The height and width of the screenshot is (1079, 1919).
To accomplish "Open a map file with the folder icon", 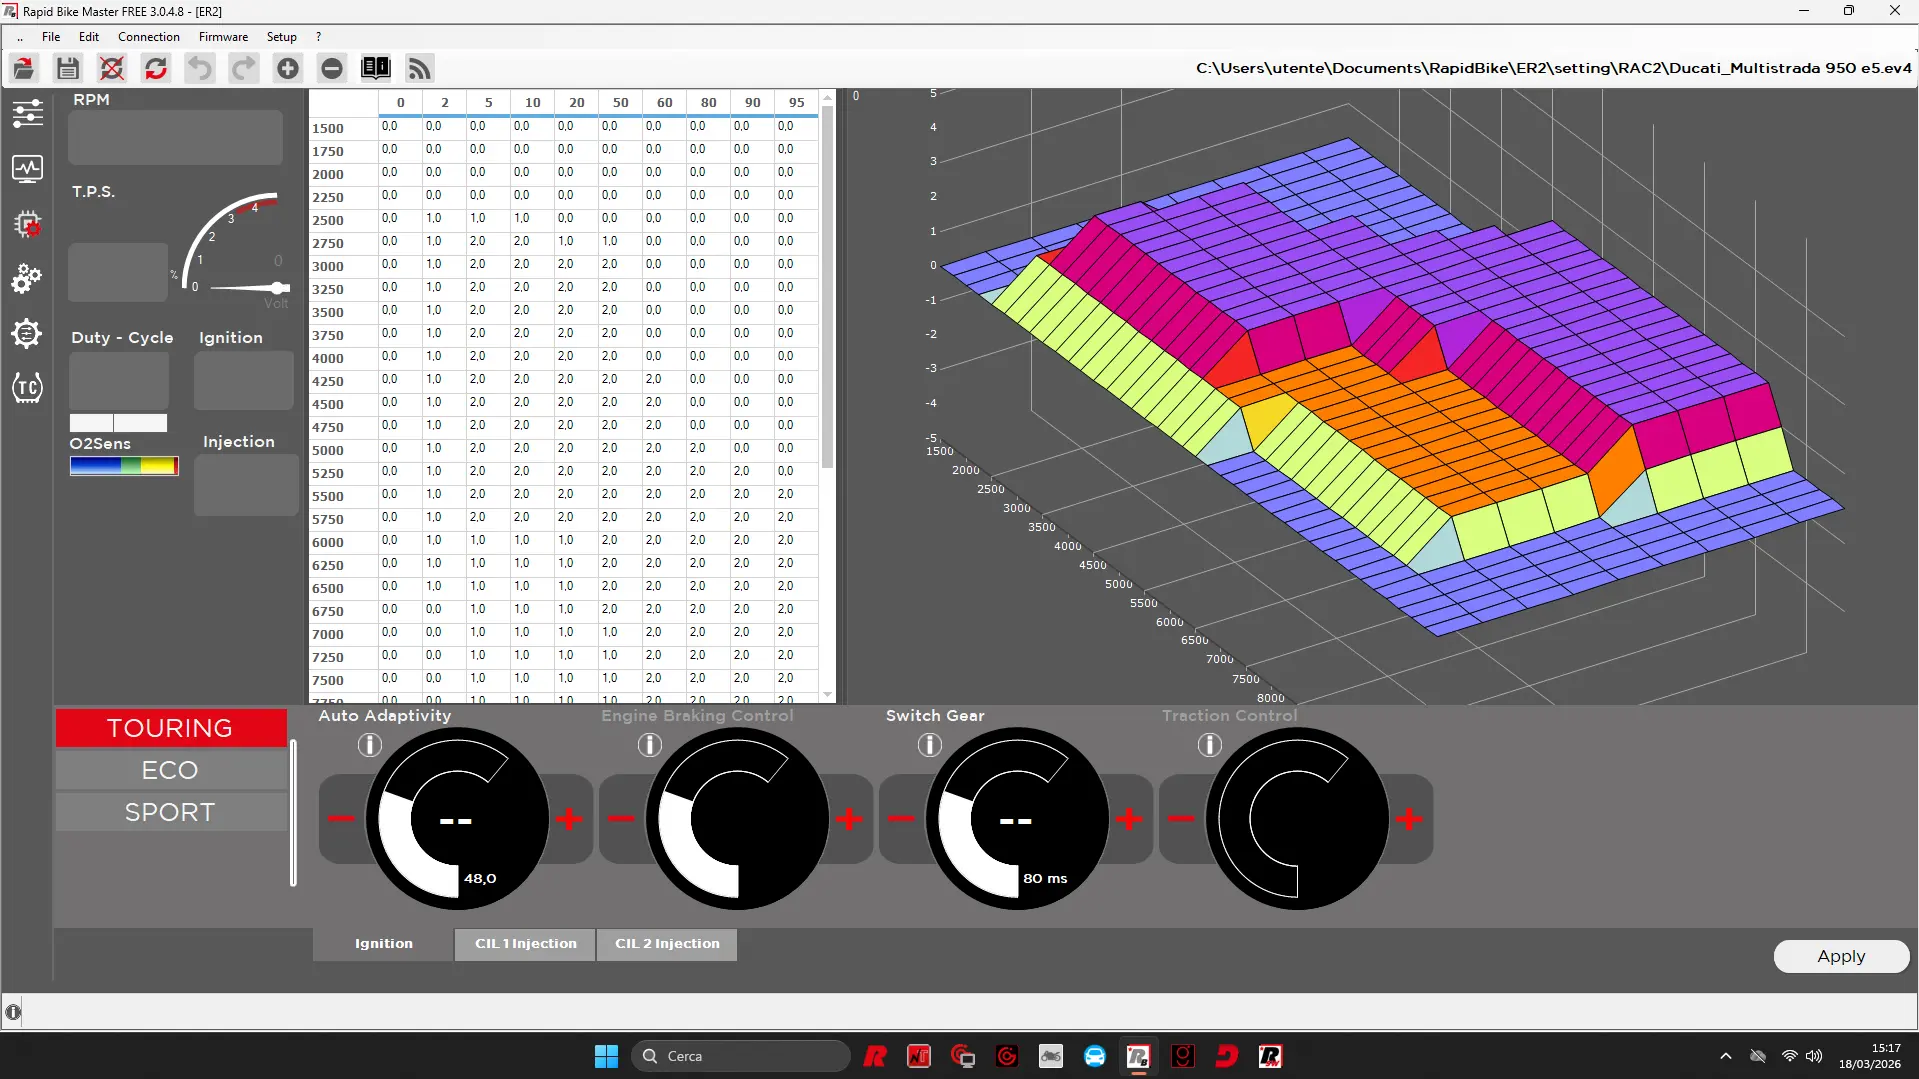I will [x=24, y=68].
